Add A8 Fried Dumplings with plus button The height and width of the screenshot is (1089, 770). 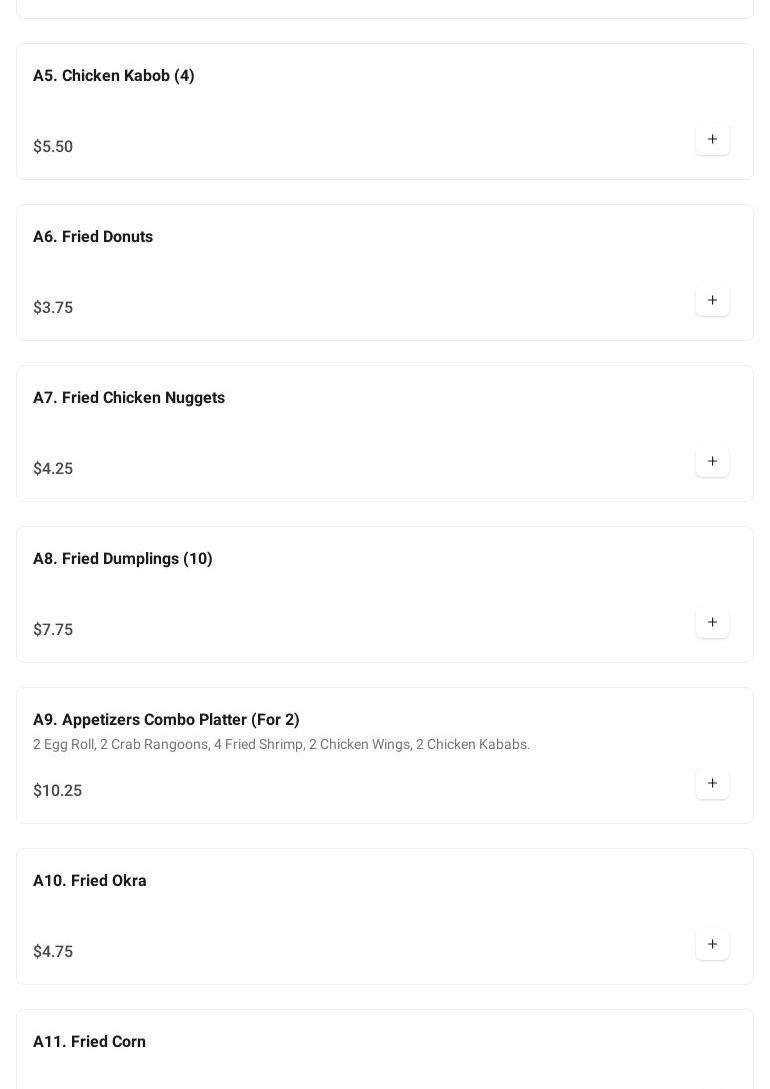click(712, 623)
